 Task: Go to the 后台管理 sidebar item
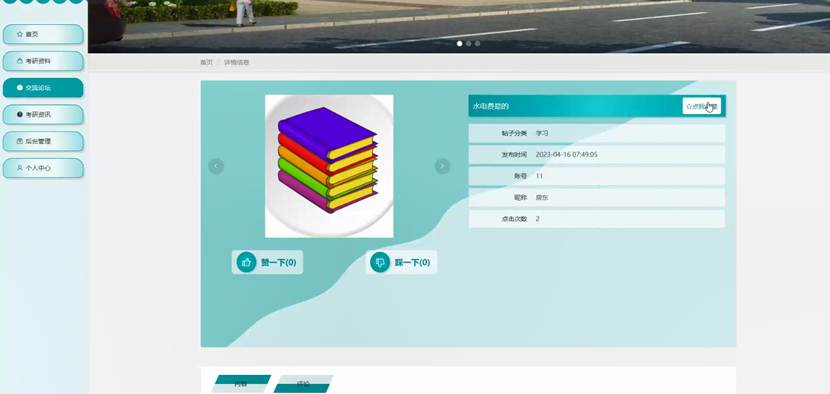[43, 141]
